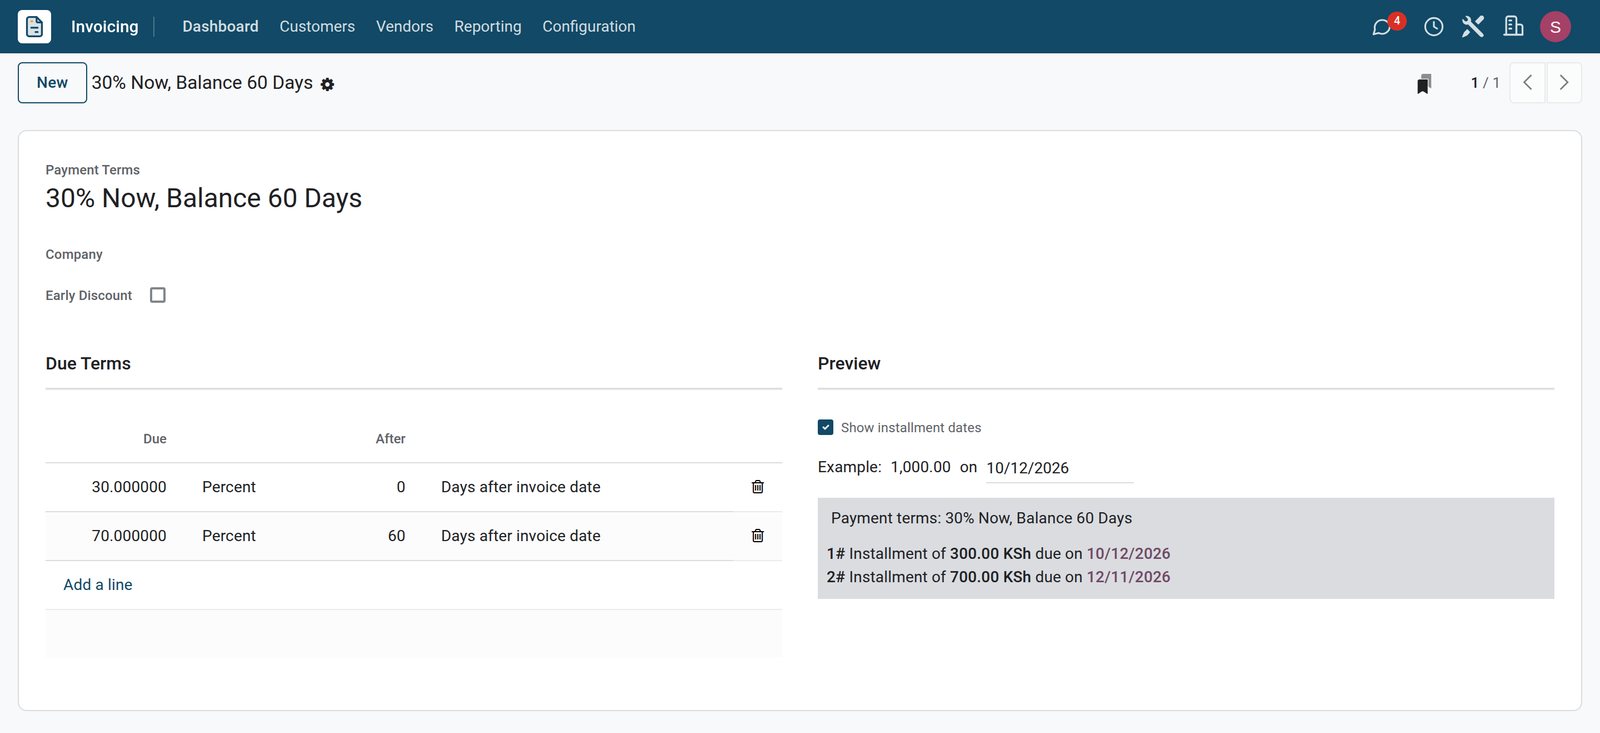Click the Due column header

tap(155, 439)
